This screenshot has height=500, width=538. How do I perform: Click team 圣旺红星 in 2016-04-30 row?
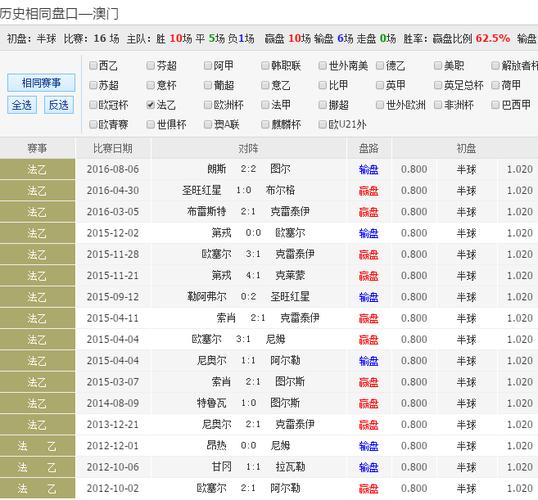pyautogui.click(x=202, y=190)
